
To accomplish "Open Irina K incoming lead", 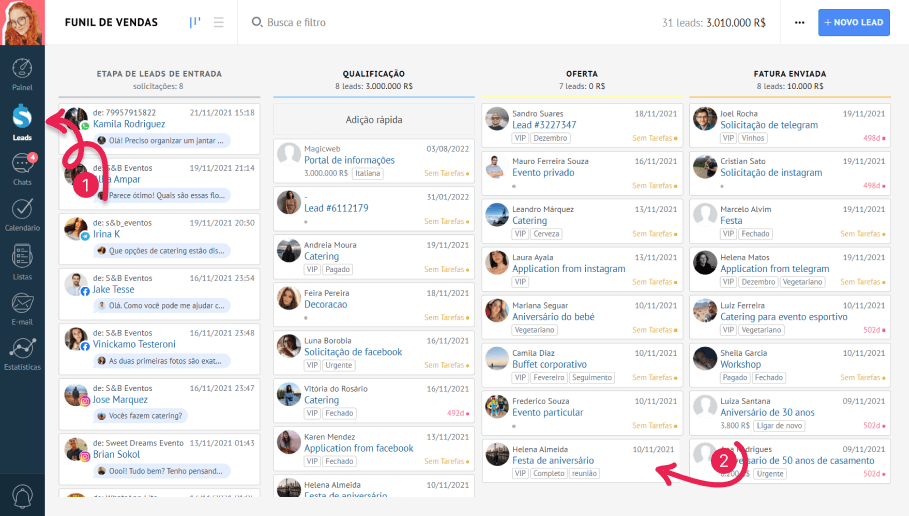I will [x=106, y=234].
